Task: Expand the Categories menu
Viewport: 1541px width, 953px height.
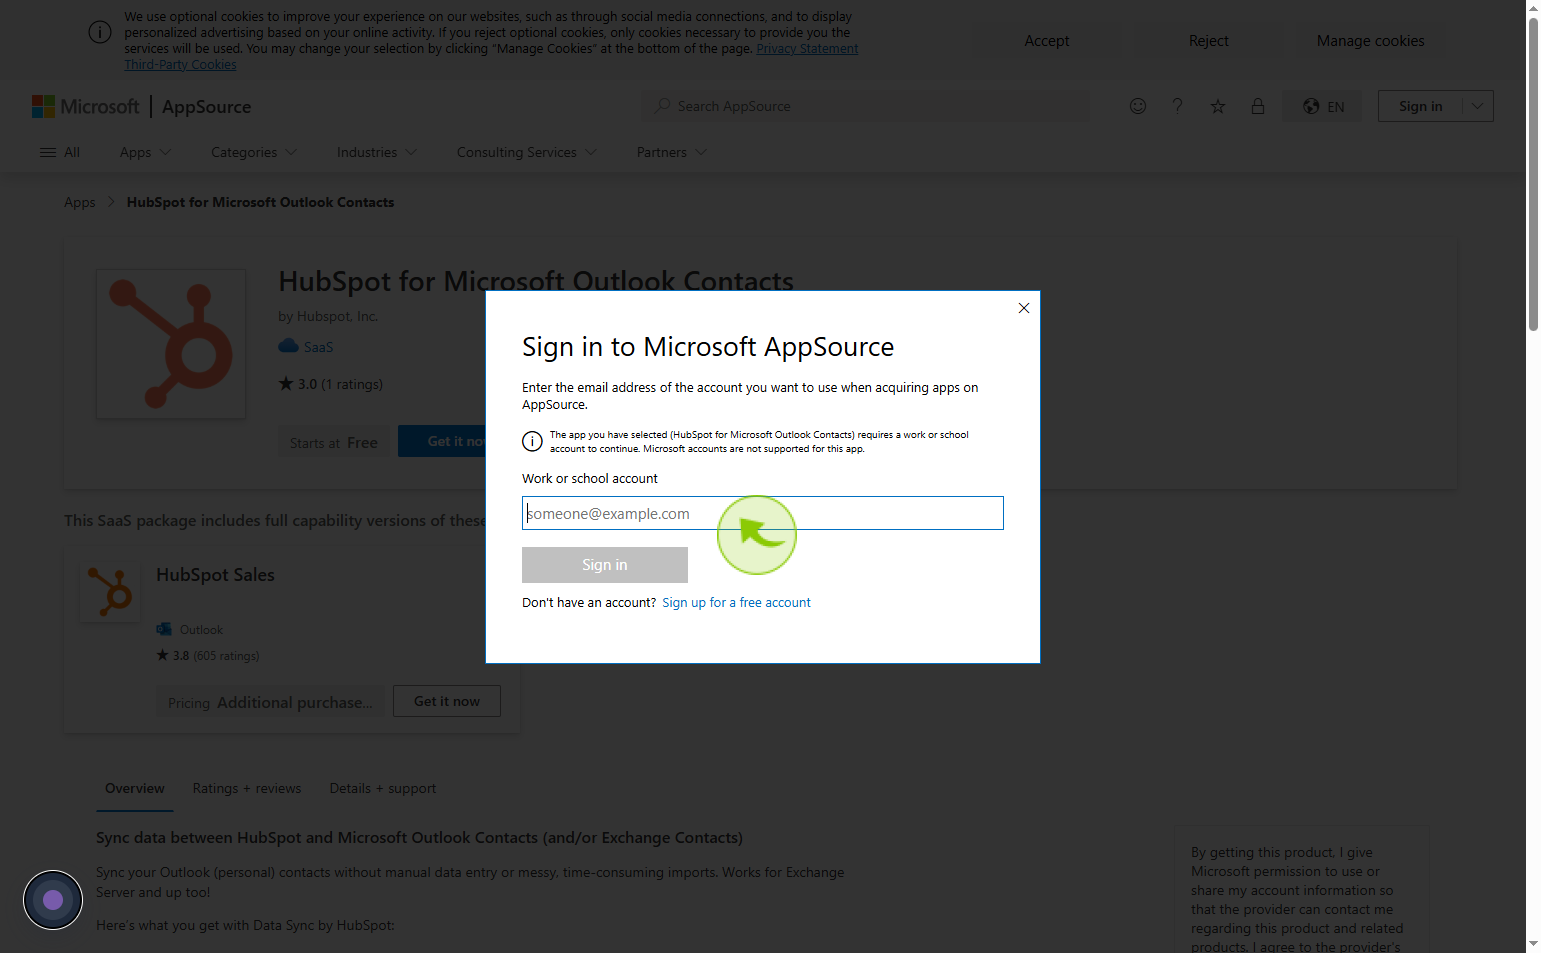Action: 254,152
